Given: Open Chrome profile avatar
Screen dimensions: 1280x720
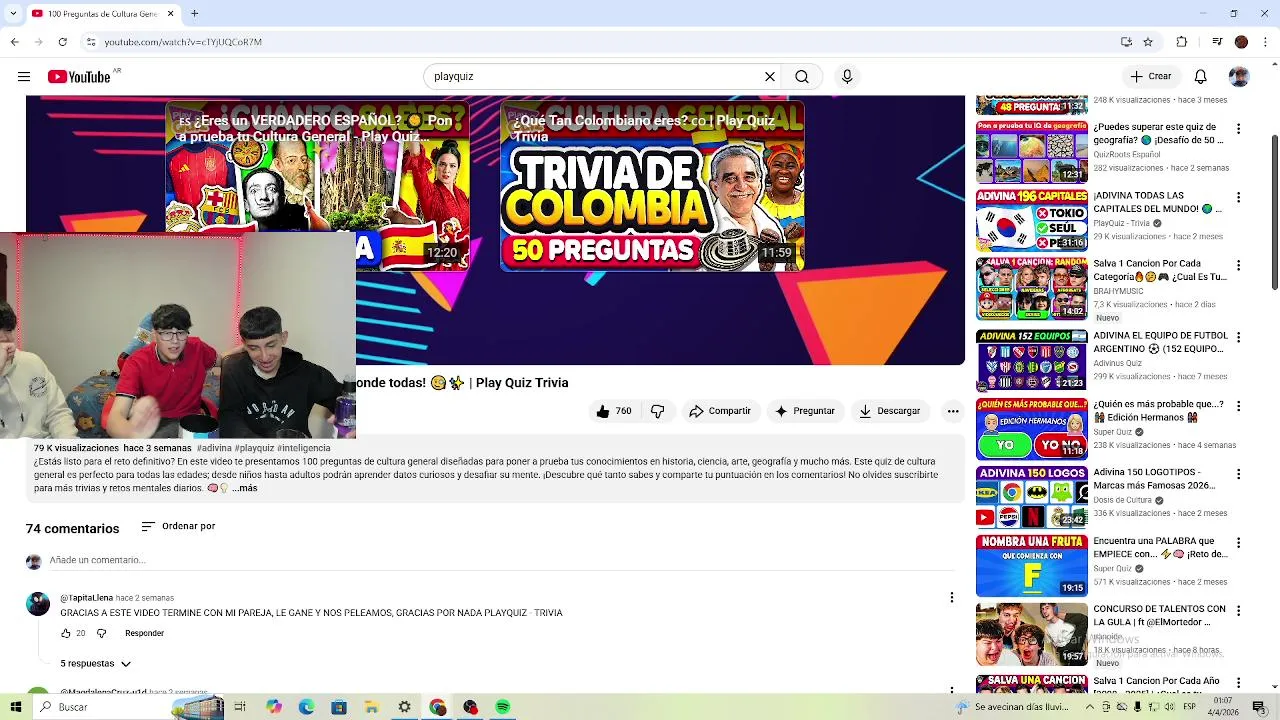Looking at the screenshot, I should pyautogui.click(x=1241, y=42).
